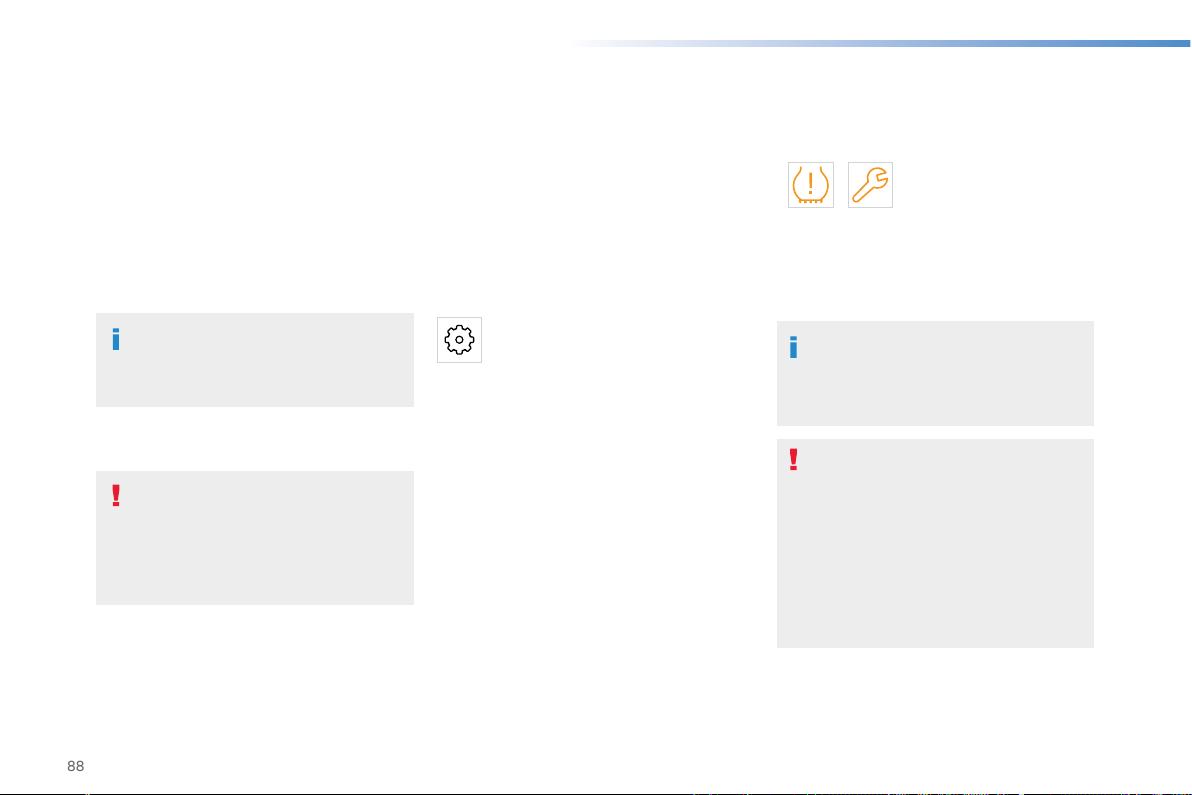This screenshot has width=1192, height=795.
Task: Click the orange tyre pressure warning icon
Action: [x=810, y=185]
